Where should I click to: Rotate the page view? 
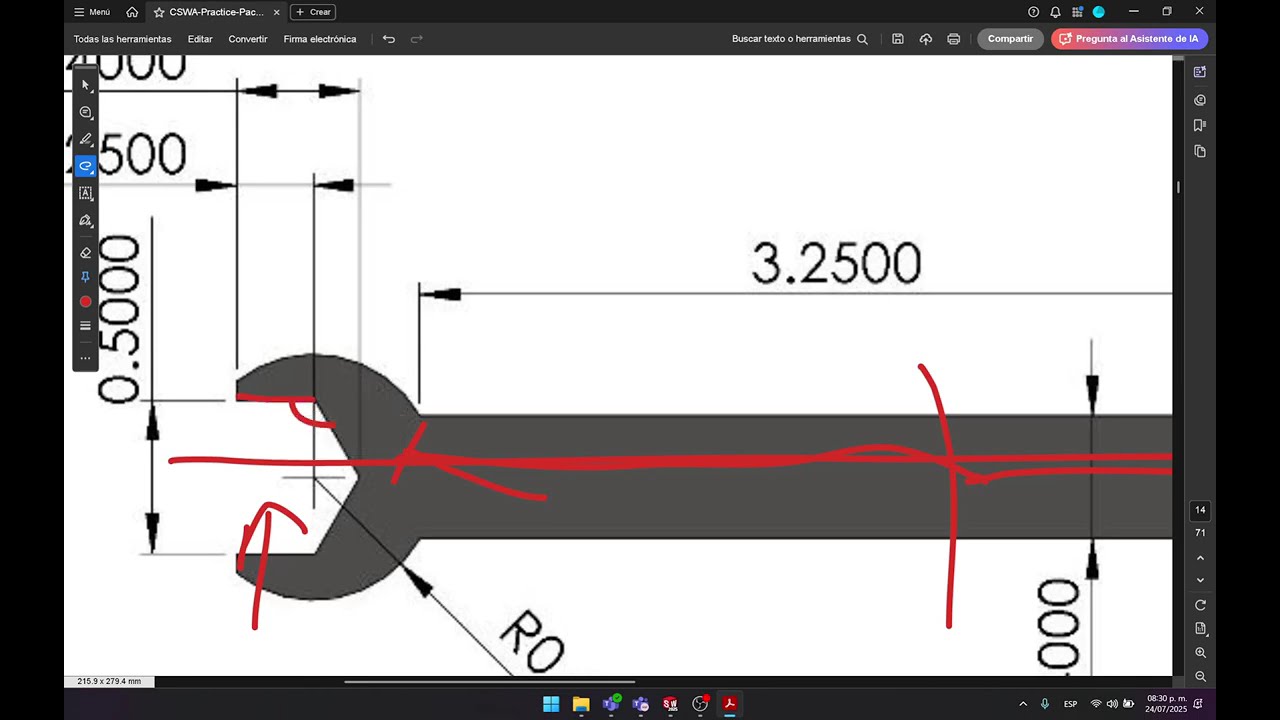1200,605
